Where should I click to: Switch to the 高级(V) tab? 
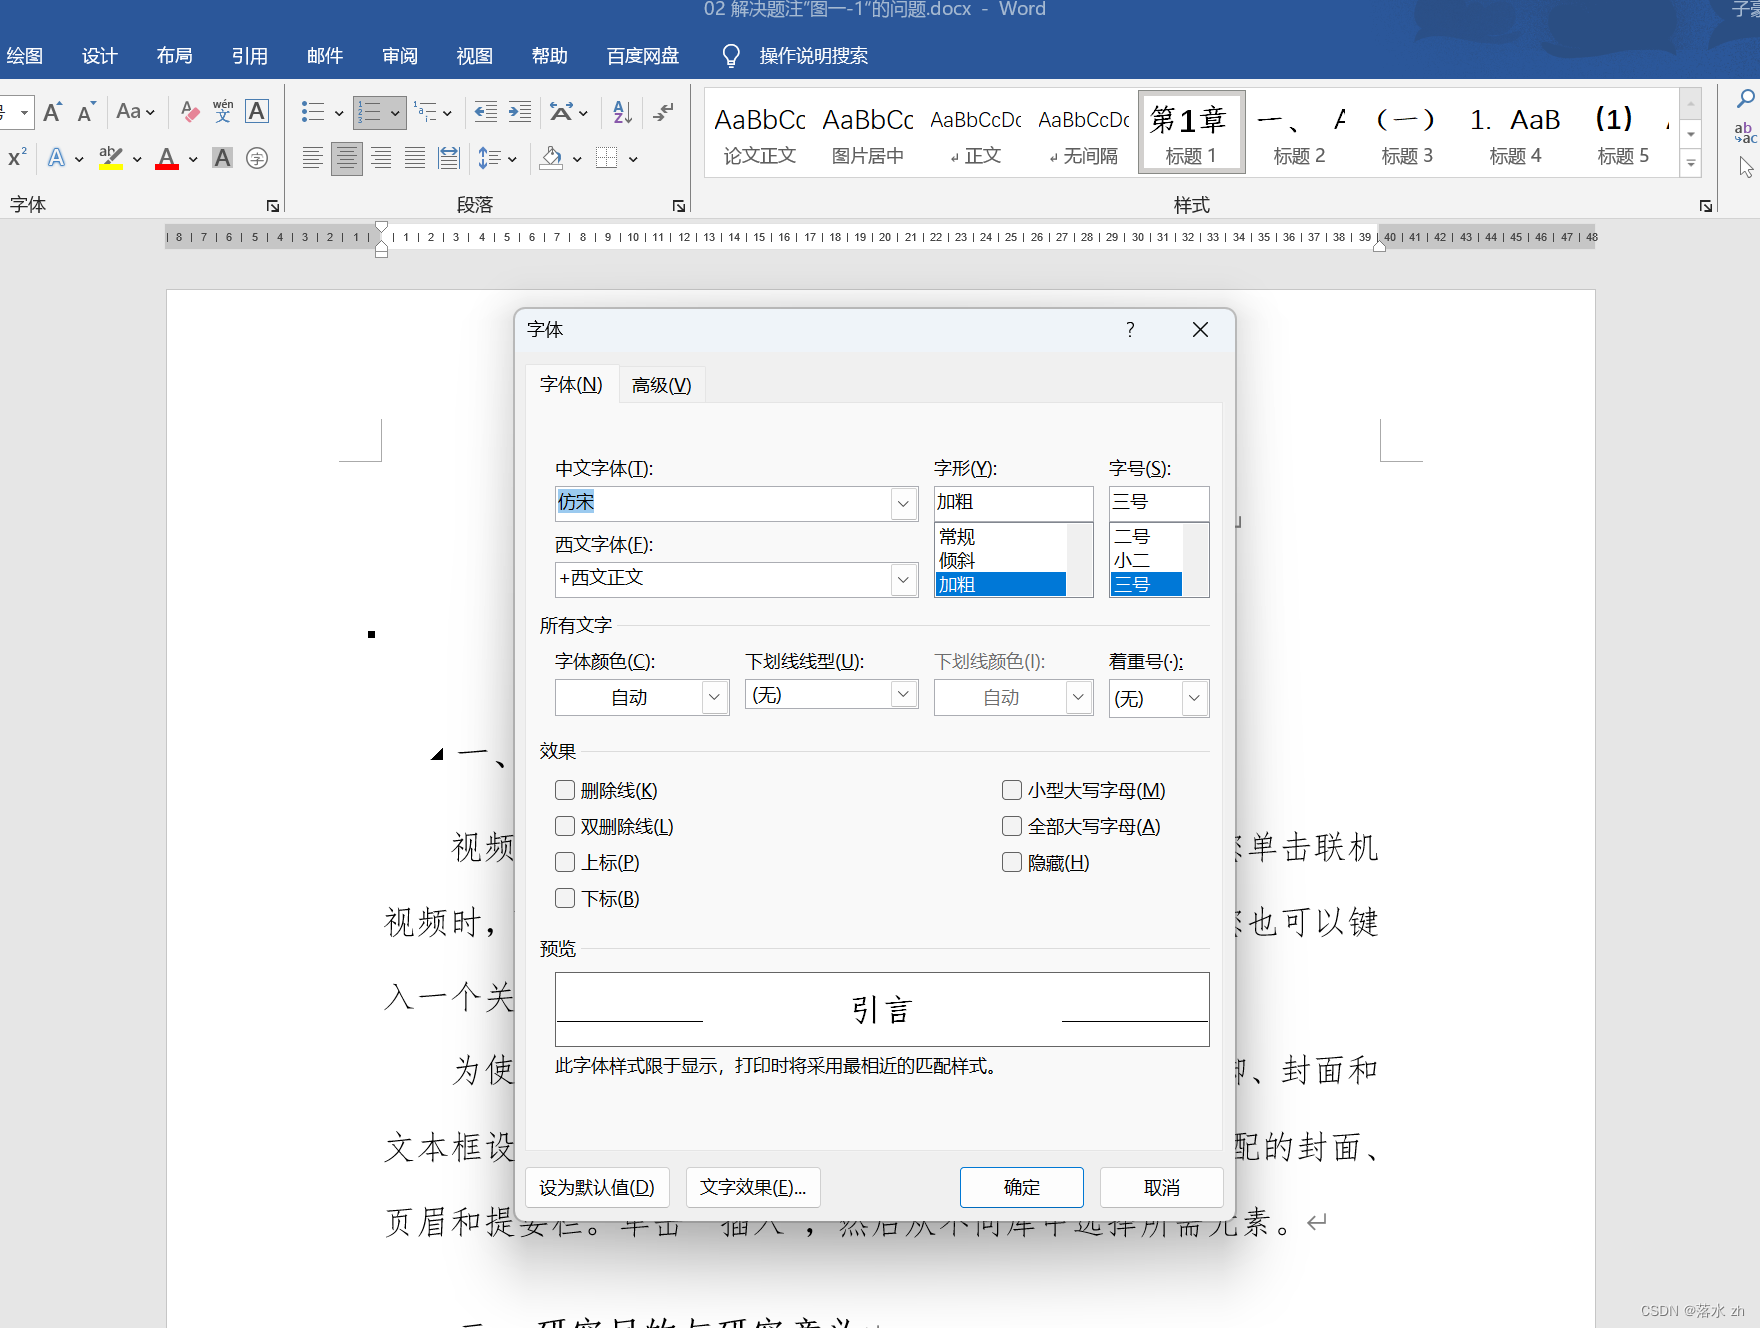tap(662, 385)
